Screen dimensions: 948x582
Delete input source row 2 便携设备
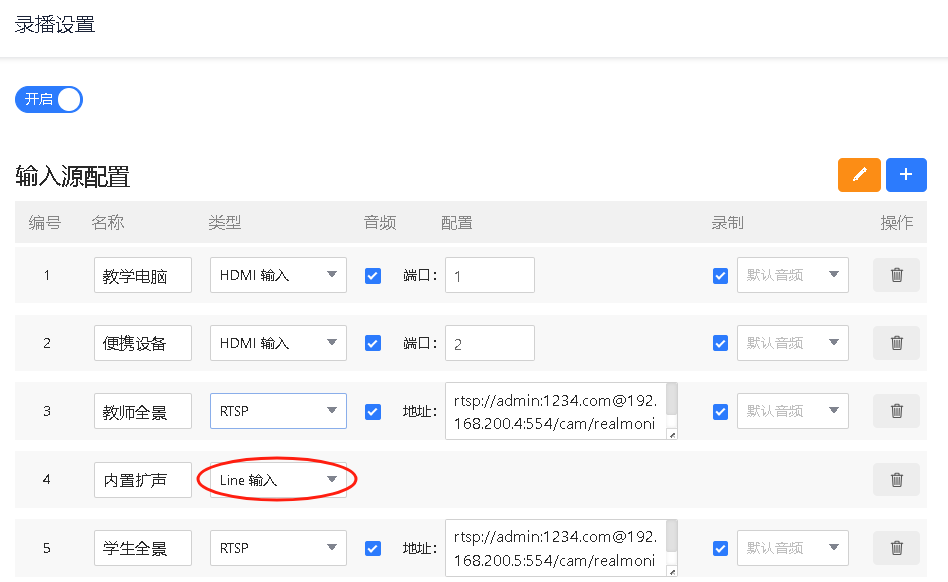[x=896, y=343]
